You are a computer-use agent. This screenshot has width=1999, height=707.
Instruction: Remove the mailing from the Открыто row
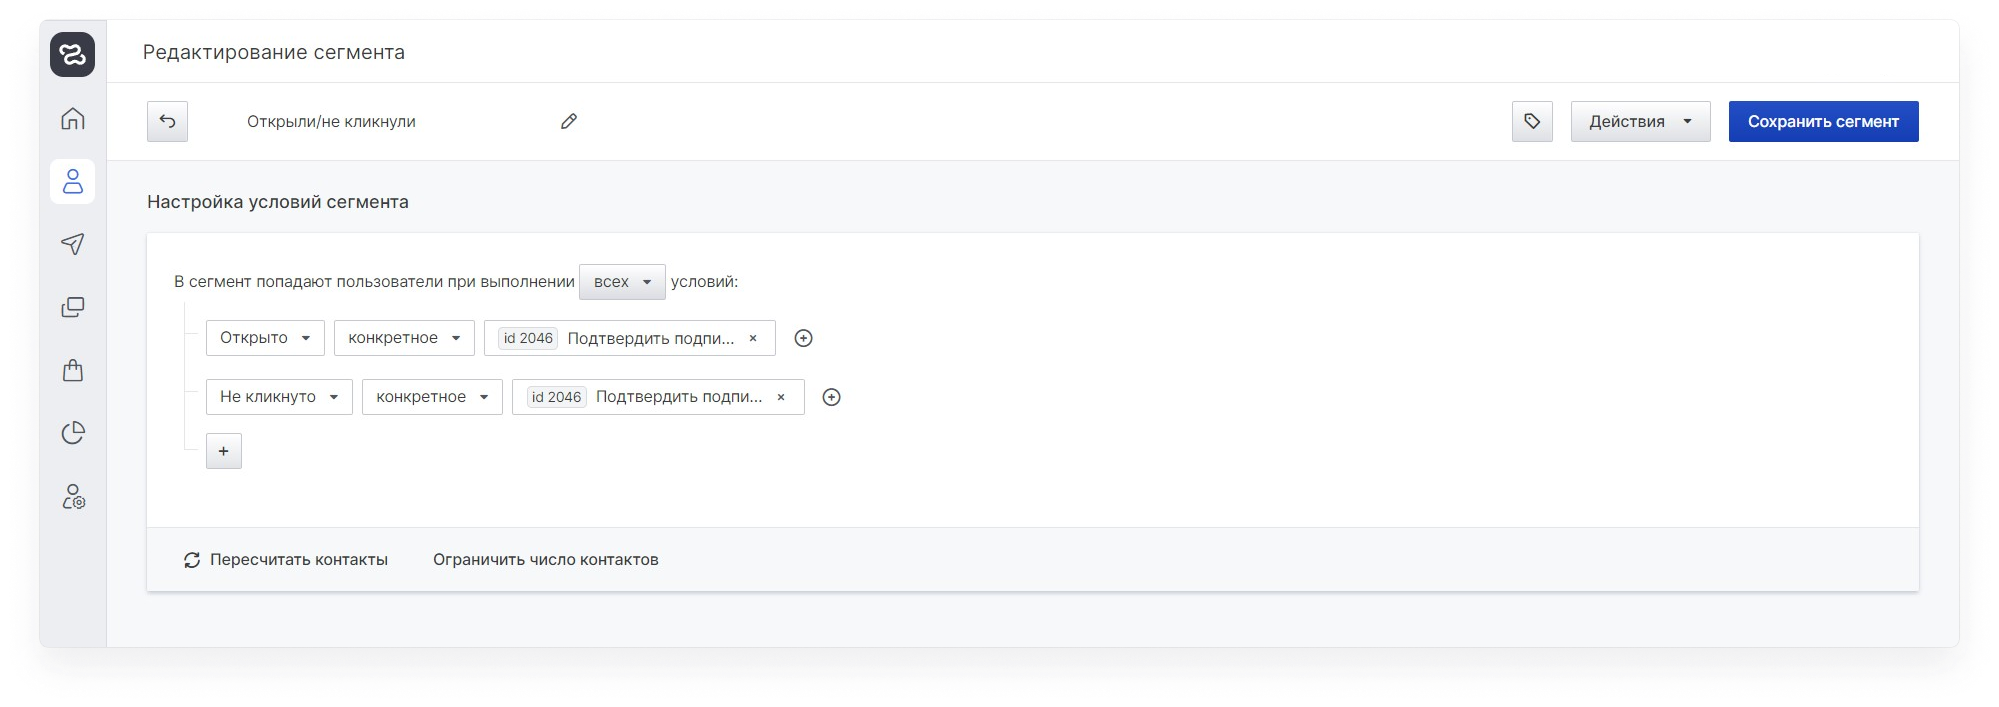(753, 338)
